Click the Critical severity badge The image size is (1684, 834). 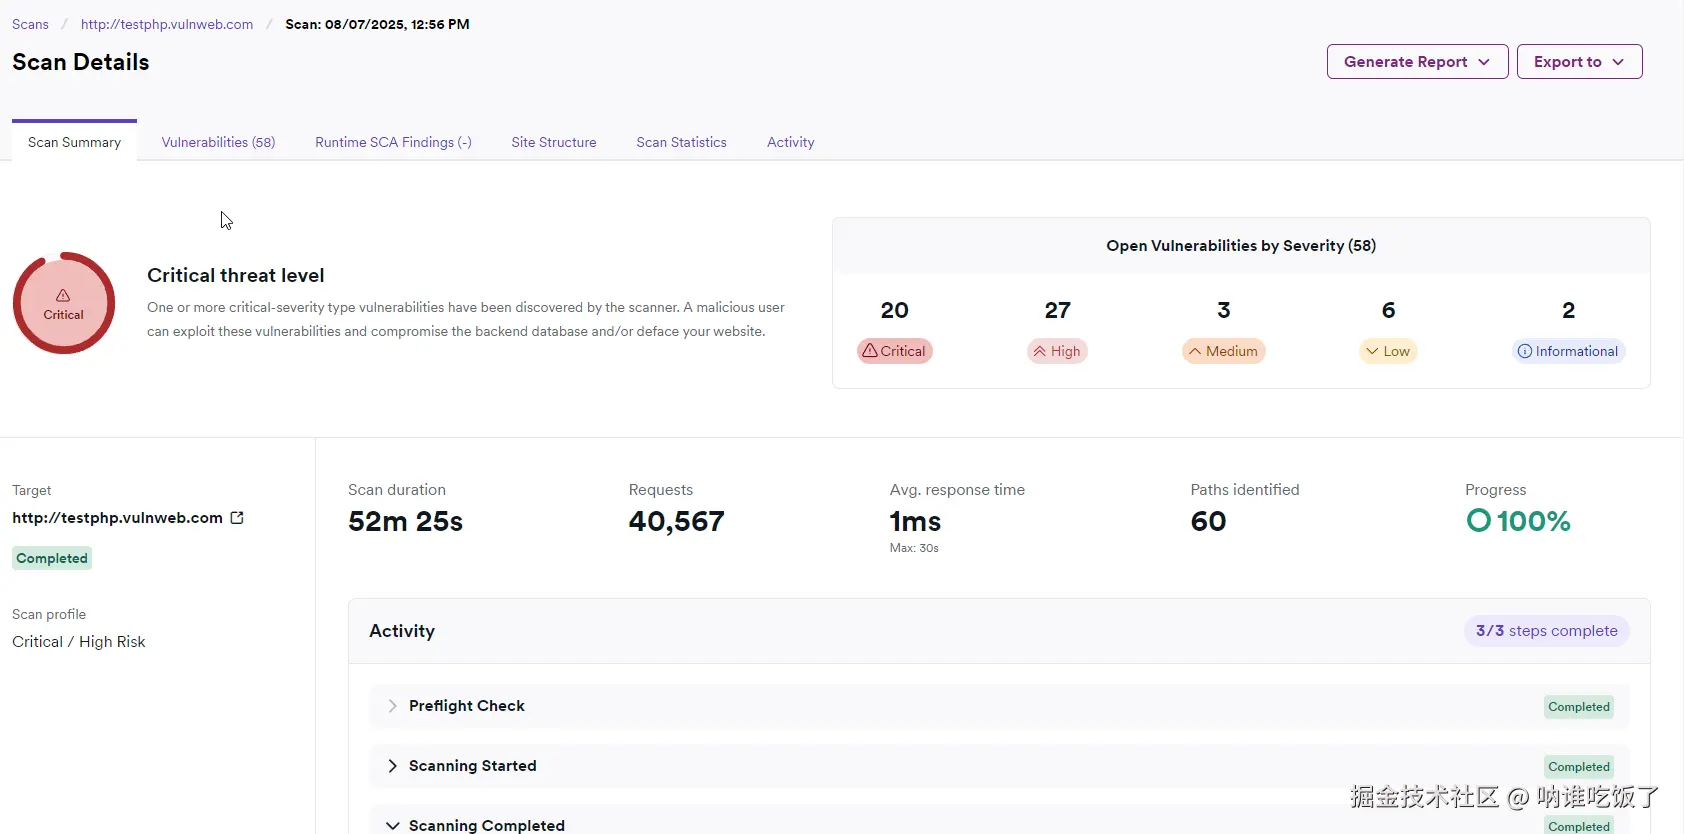click(x=894, y=351)
